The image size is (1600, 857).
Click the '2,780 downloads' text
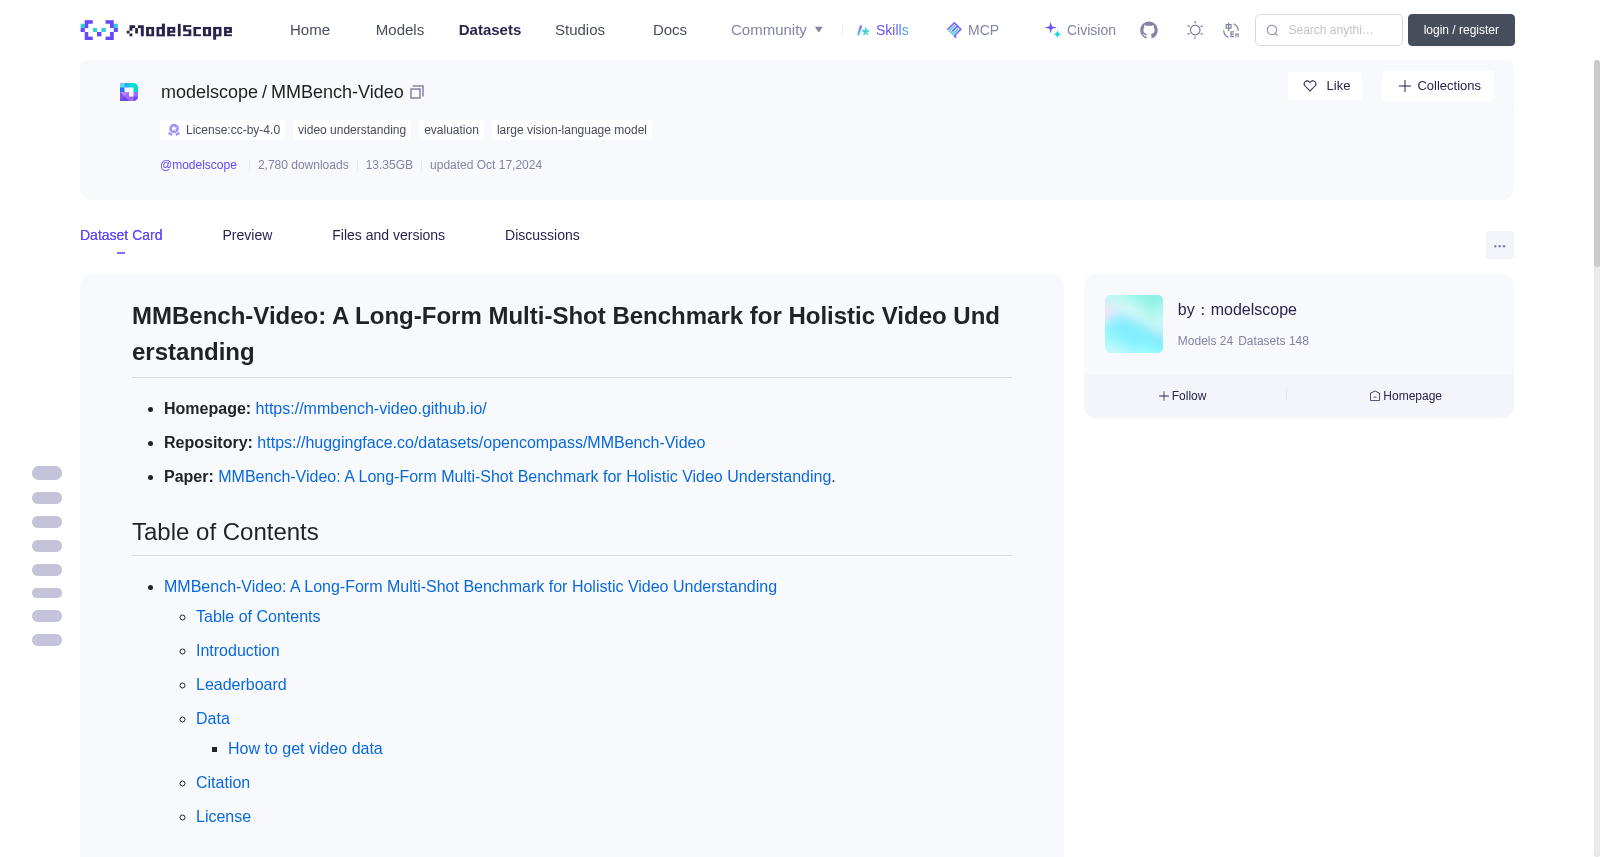coord(303,165)
